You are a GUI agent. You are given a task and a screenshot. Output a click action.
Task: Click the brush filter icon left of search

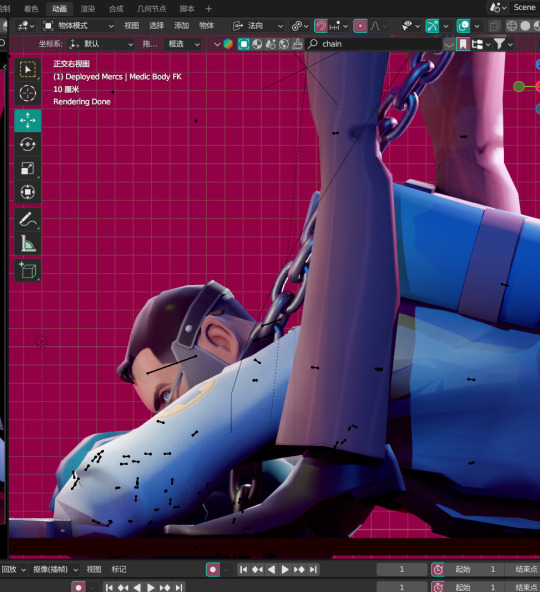(298, 44)
